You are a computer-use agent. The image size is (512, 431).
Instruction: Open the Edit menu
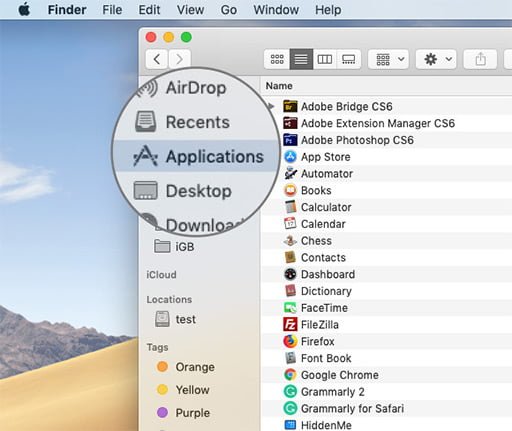point(149,10)
